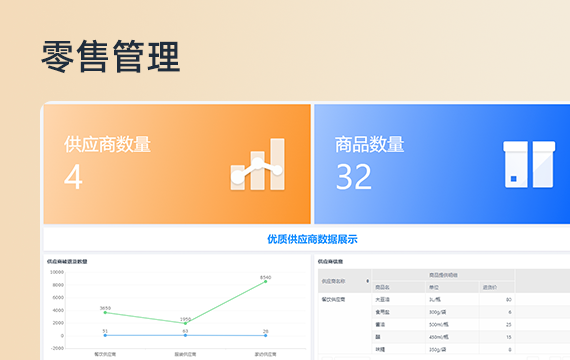Click the 商品数量 label on blue card
The width and height of the screenshot is (570, 360).
pyautogui.click(x=369, y=144)
